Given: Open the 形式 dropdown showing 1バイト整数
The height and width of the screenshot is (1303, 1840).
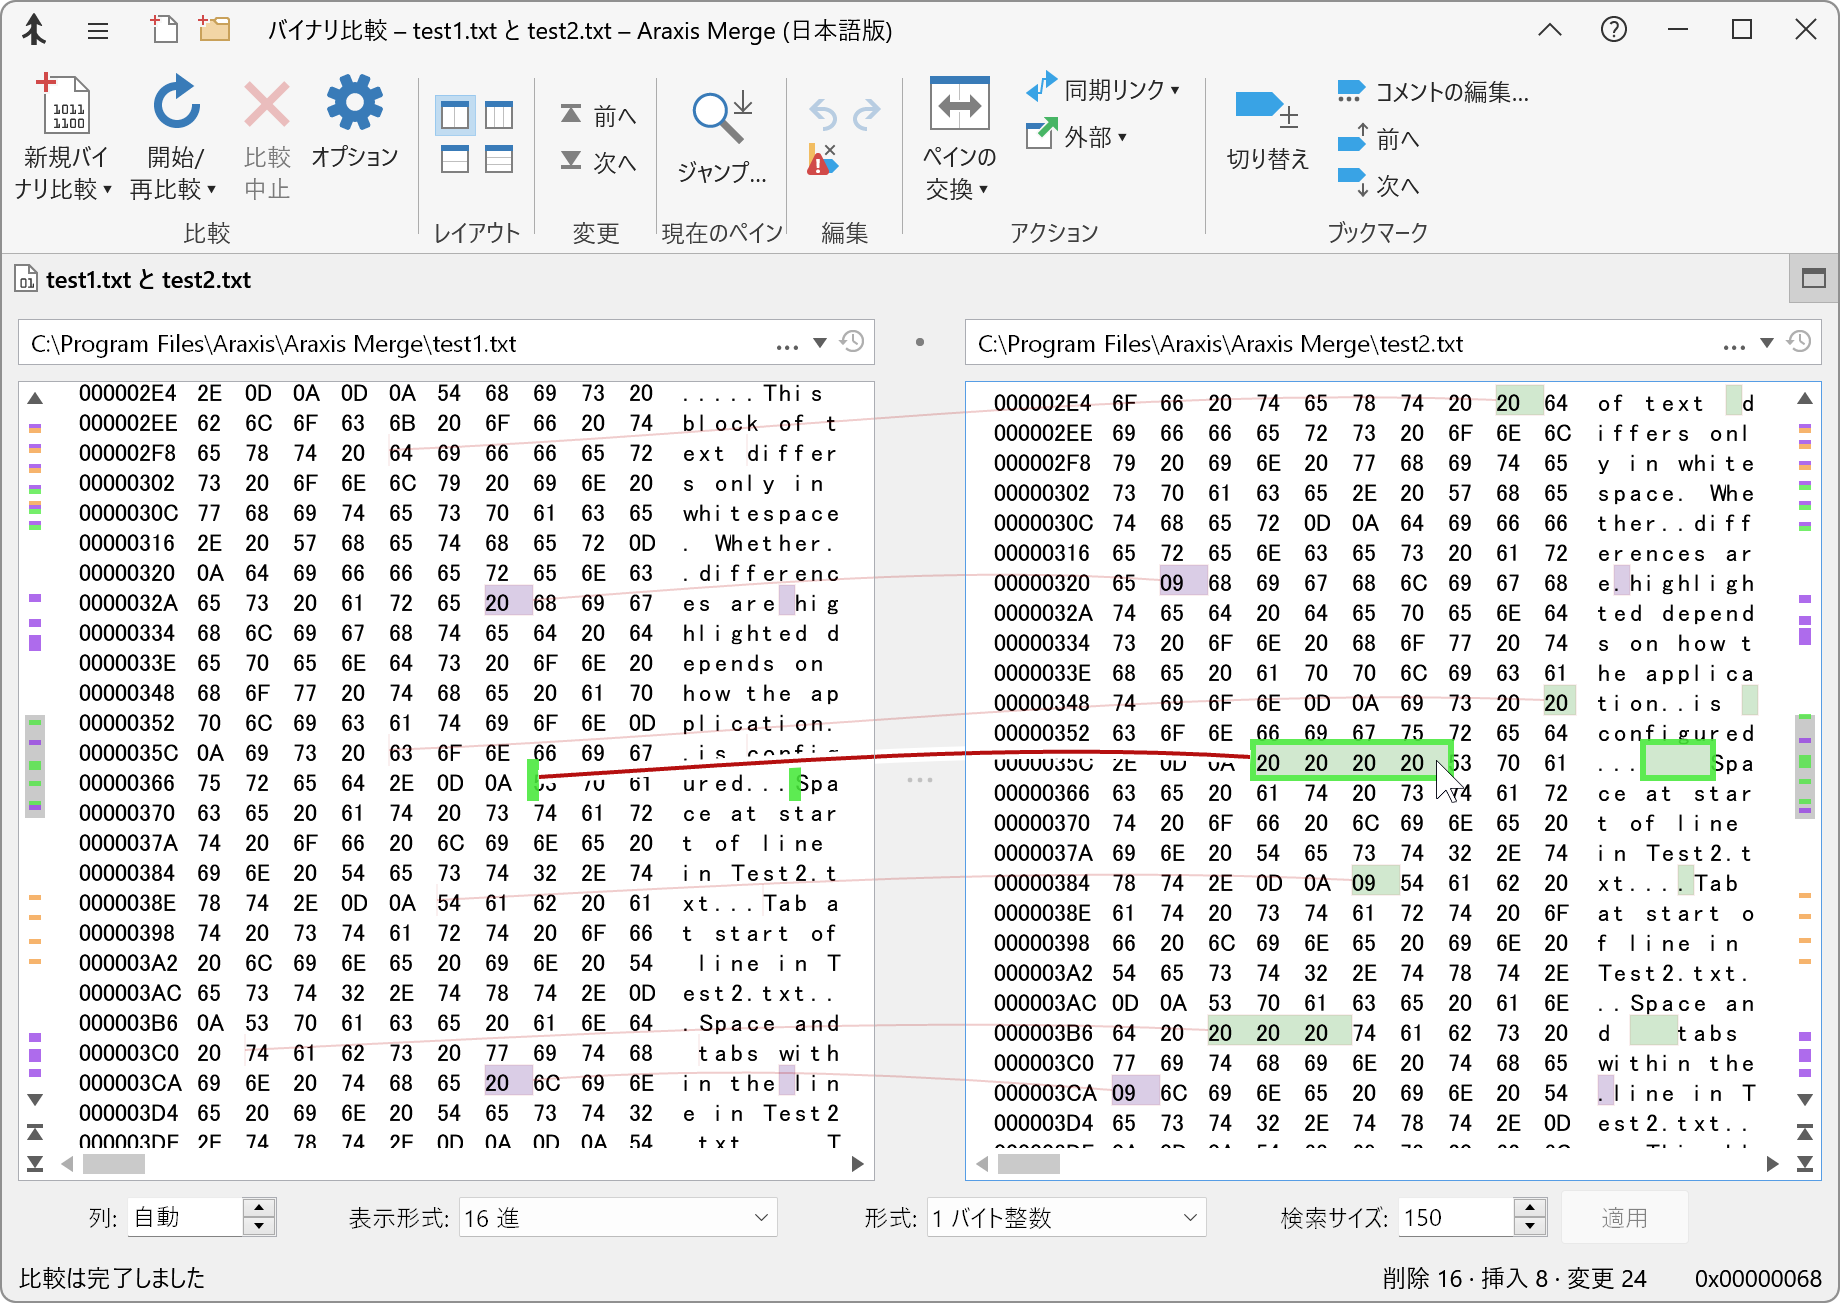Looking at the screenshot, I should [x=1063, y=1217].
